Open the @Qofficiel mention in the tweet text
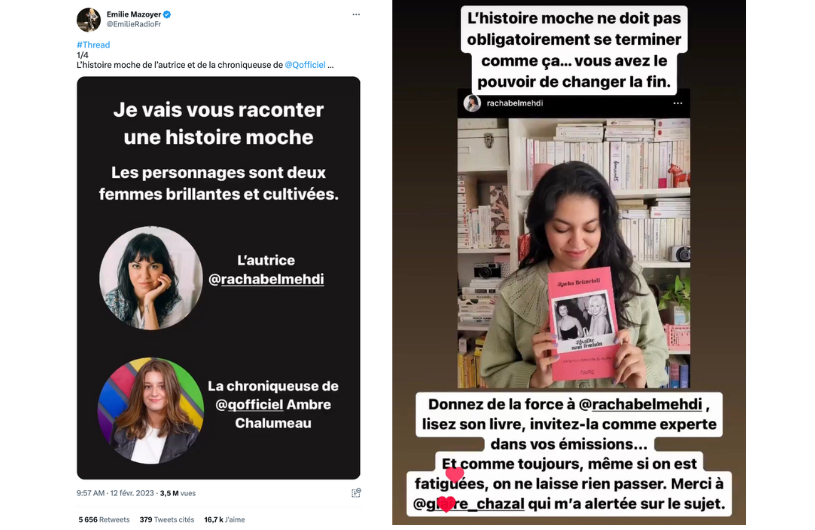815x530 pixels. [305, 65]
